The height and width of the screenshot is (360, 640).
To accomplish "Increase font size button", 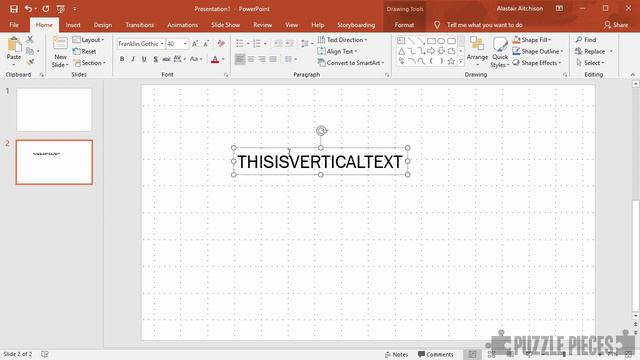I will [x=195, y=44].
